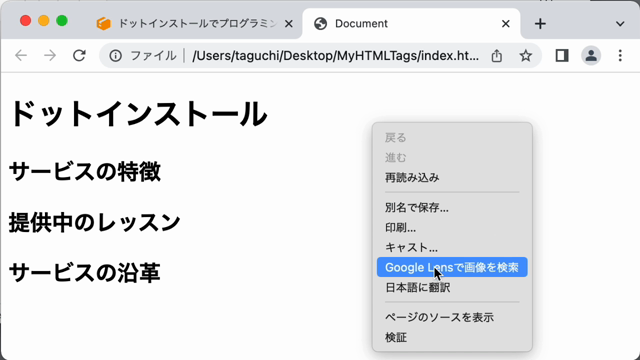
Task: Open the Chrome three-dot menu
Action: pyautogui.click(x=620, y=56)
